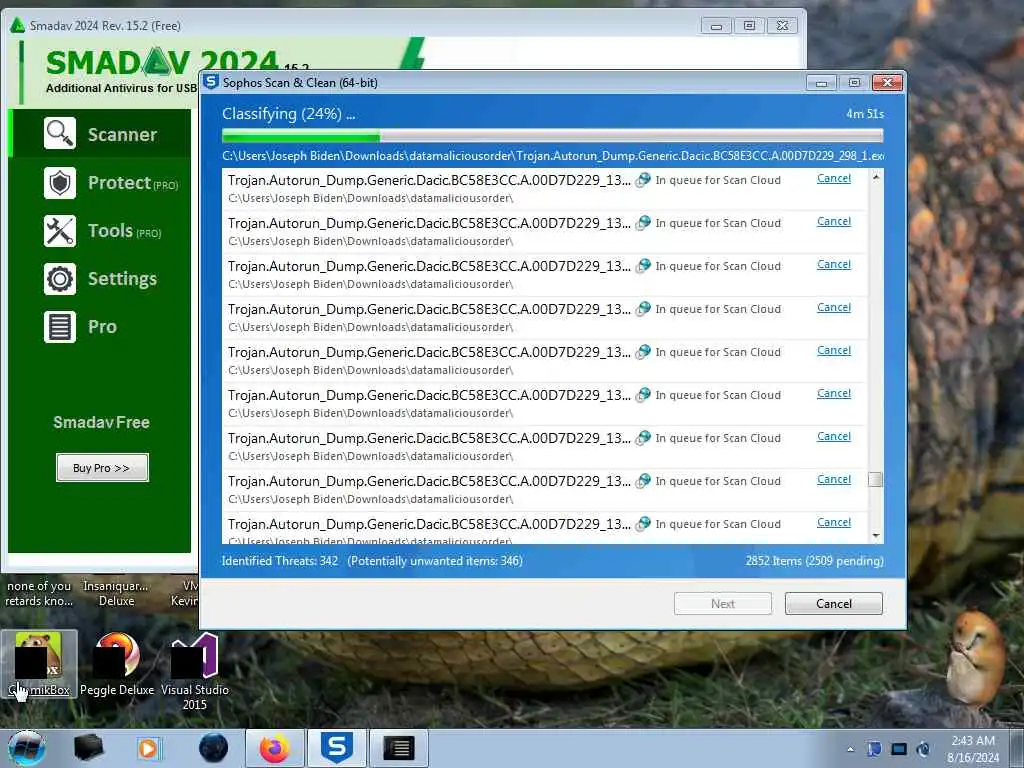Select the Protect shield icon in Smadav sidebar
The height and width of the screenshot is (768, 1024).
coord(60,182)
